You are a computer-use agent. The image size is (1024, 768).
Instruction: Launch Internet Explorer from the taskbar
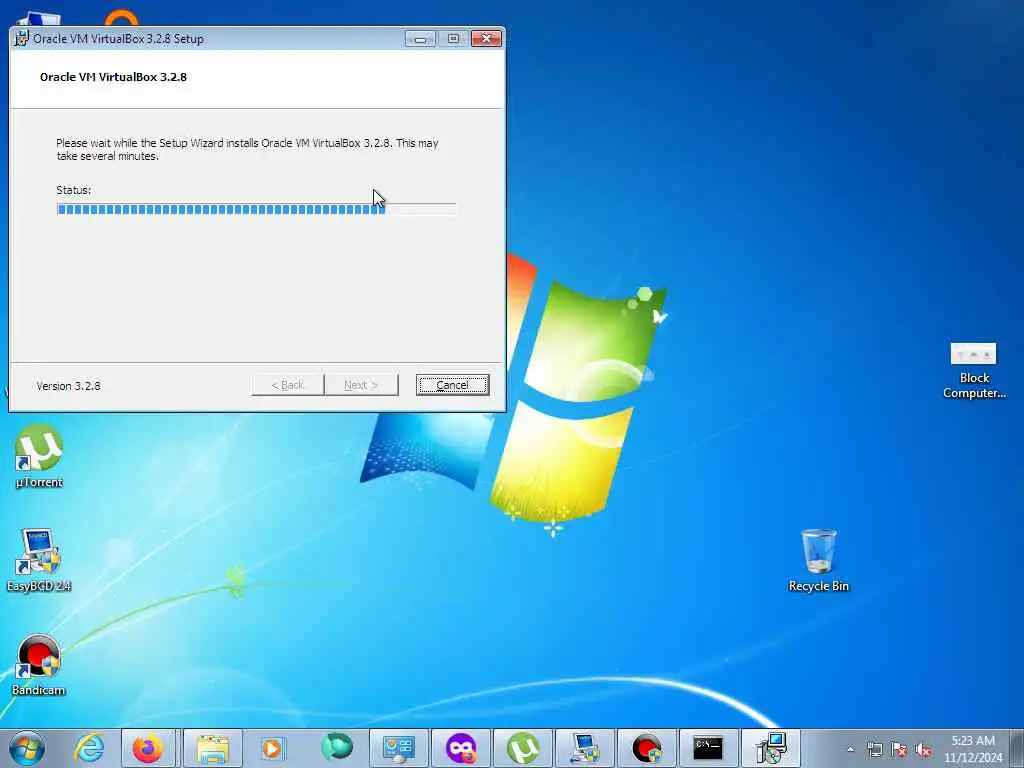pyautogui.click(x=89, y=748)
